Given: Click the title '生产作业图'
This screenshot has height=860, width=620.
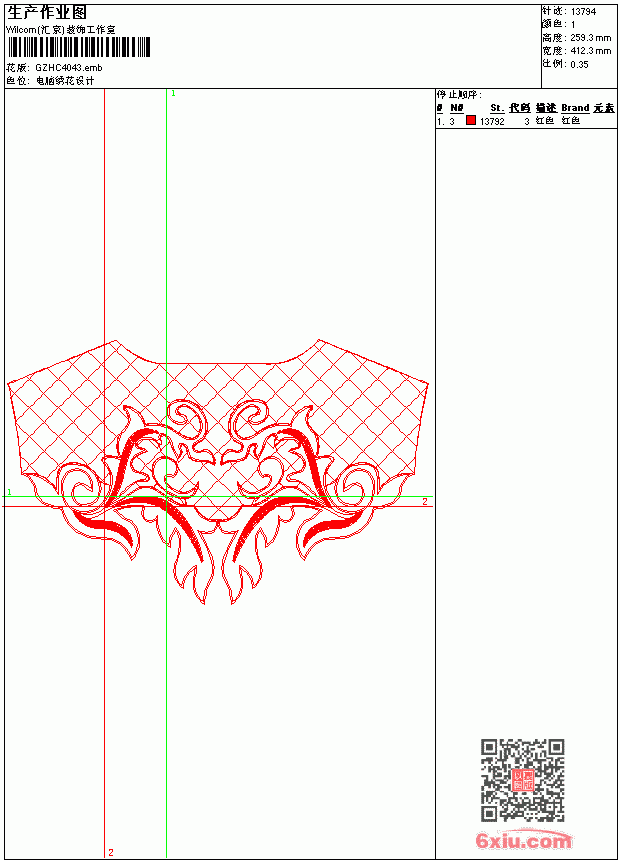Looking at the screenshot, I should pos(47,13).
